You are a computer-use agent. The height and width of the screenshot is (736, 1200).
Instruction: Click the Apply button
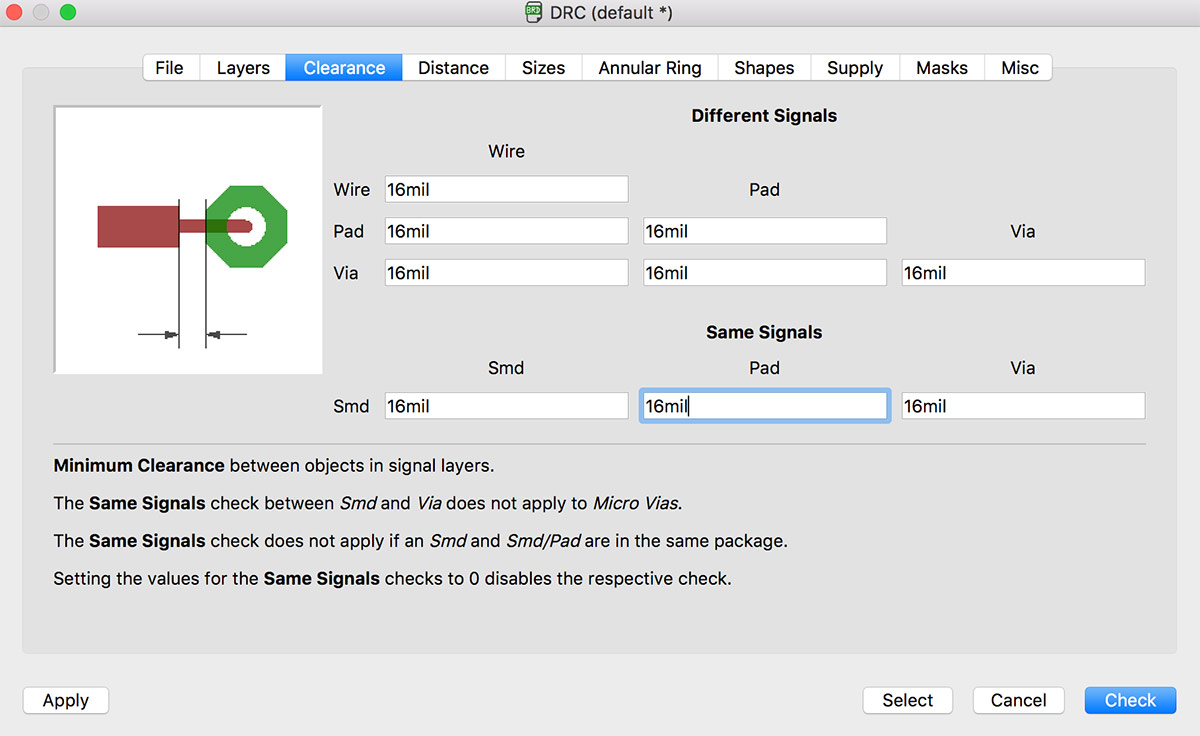point(65,700)
